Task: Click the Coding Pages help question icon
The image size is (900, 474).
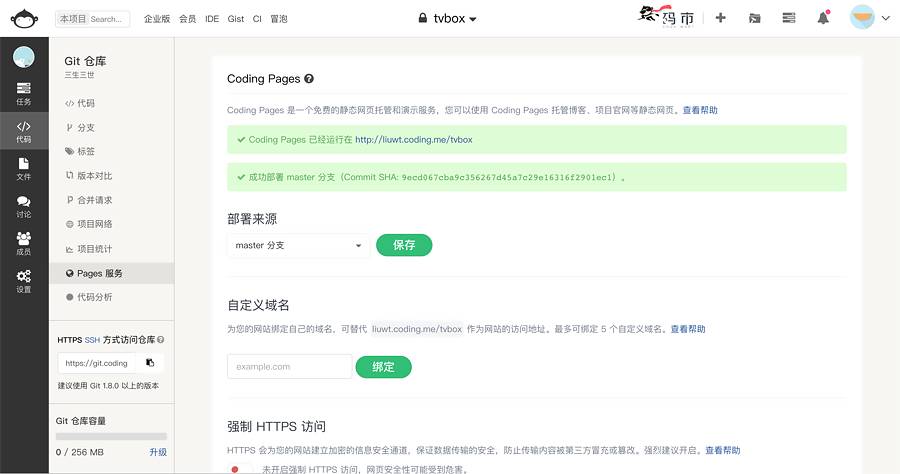Action: click(309, 79)
